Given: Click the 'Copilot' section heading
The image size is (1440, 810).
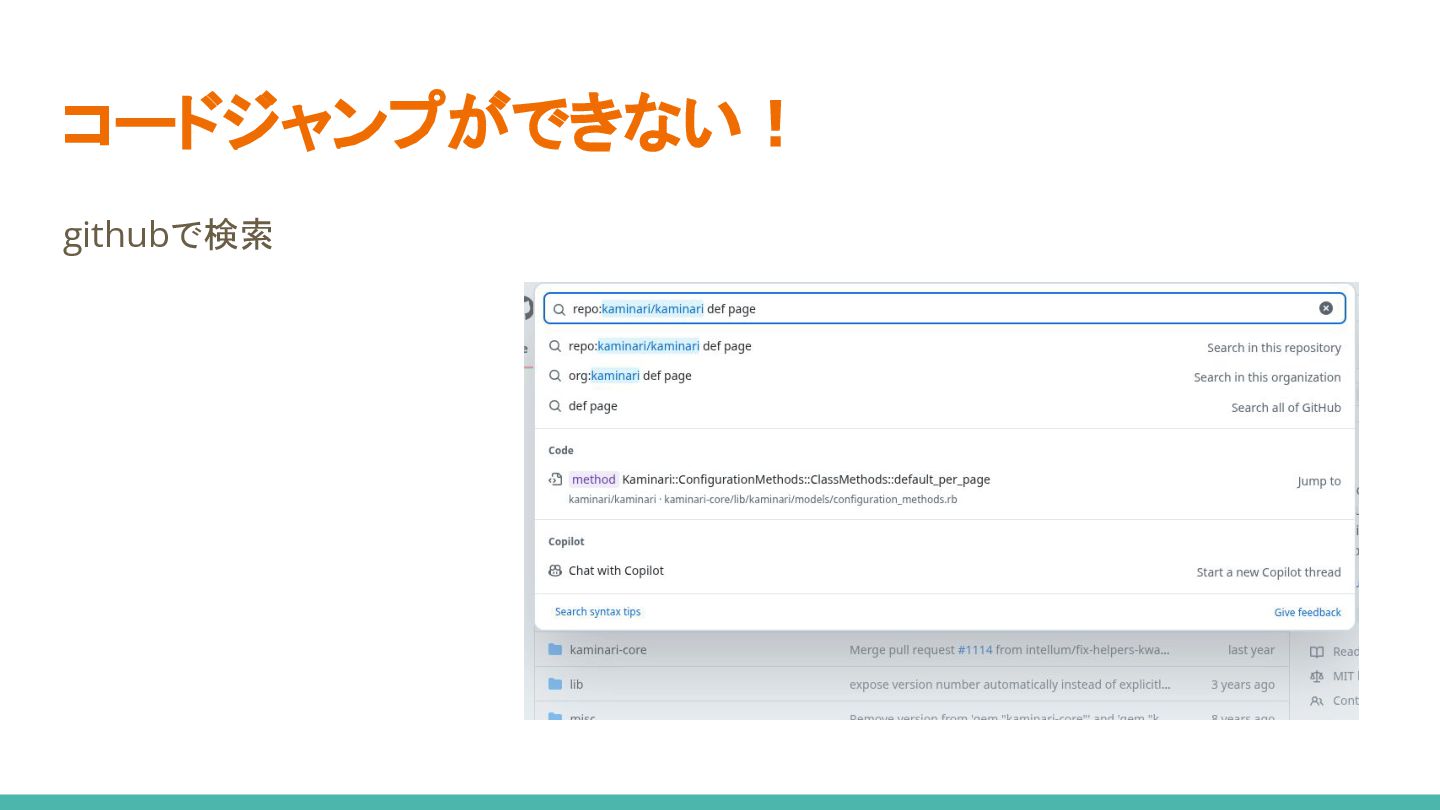Looking at the screenshot, I should [x=566, y=542].
